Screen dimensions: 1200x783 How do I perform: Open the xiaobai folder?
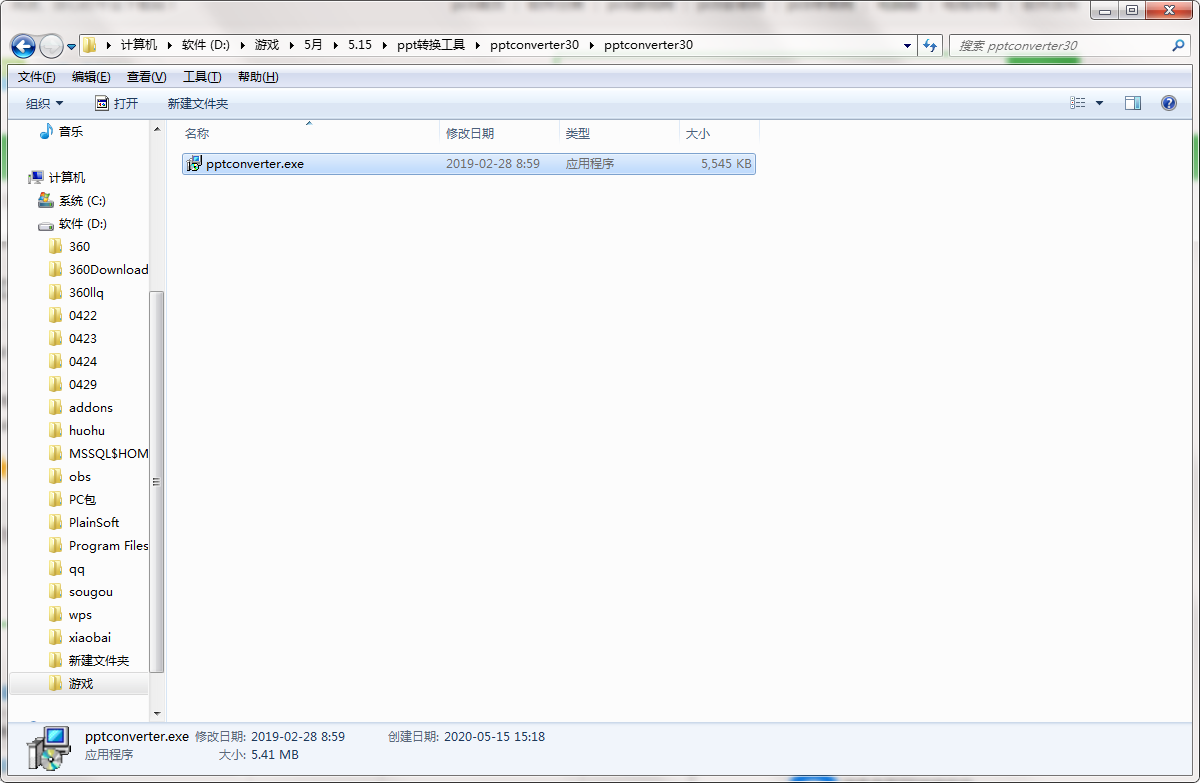(x=89, y=637)
